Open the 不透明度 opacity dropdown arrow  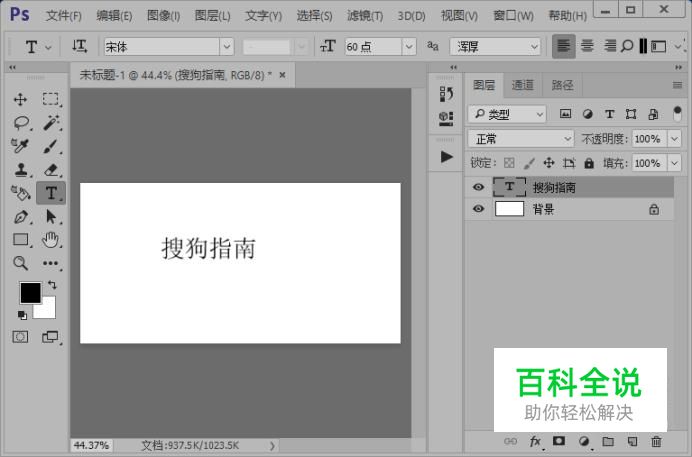(x=674, y=139)
